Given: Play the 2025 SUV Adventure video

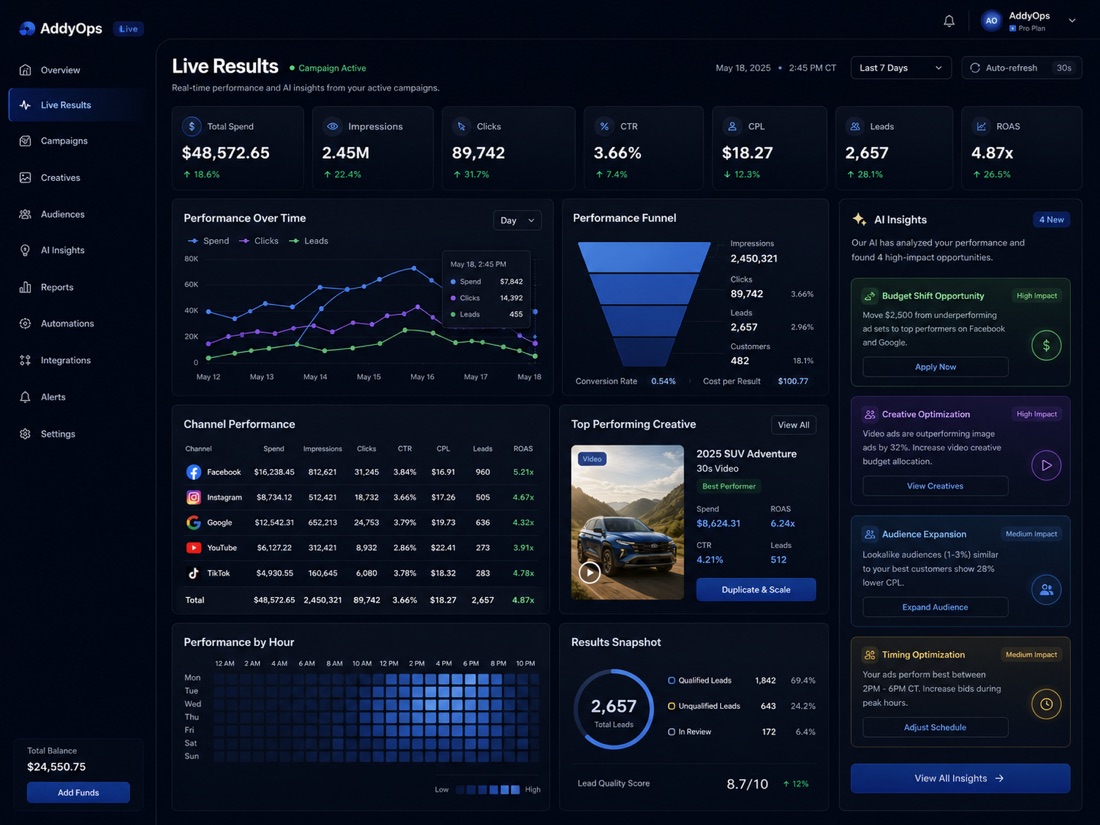Looking at the screenshot, I should coord(590,572).
